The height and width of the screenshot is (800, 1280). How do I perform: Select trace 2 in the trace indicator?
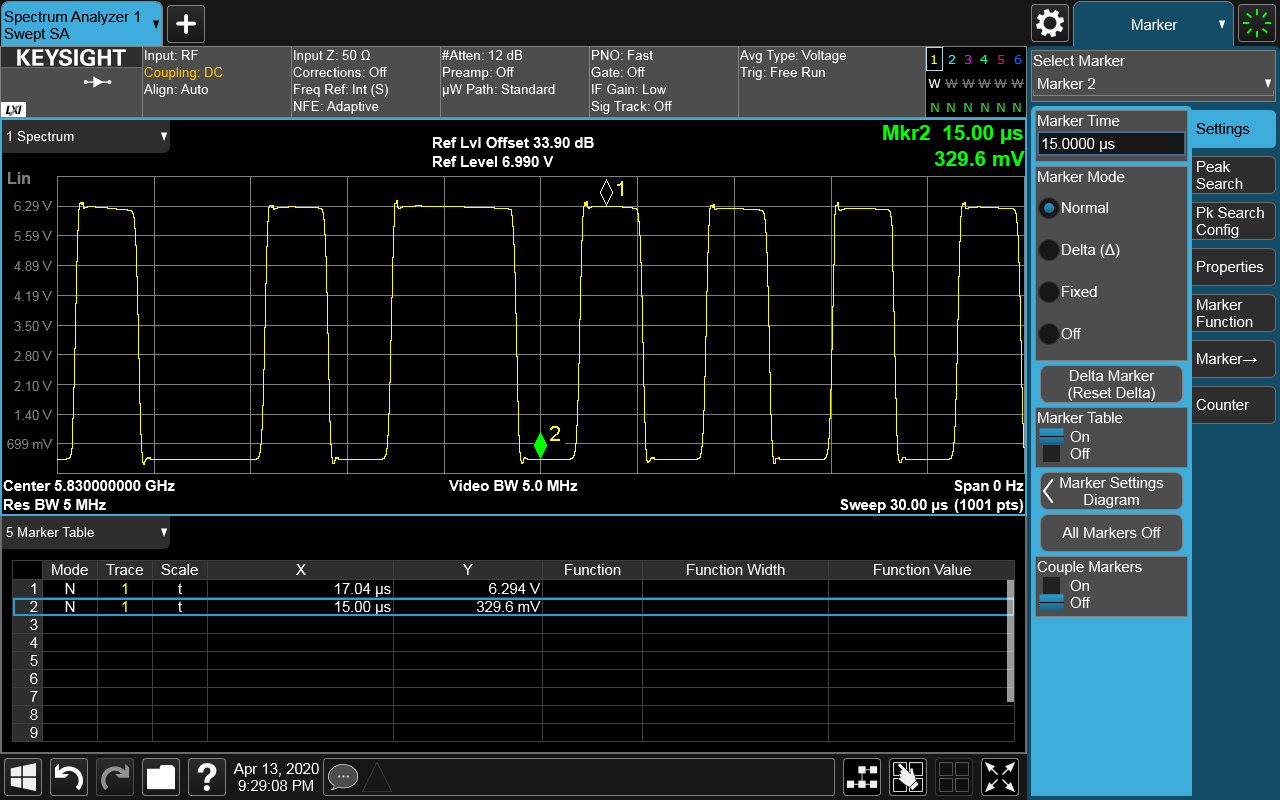pyautogui.click(x=952, y=60)
